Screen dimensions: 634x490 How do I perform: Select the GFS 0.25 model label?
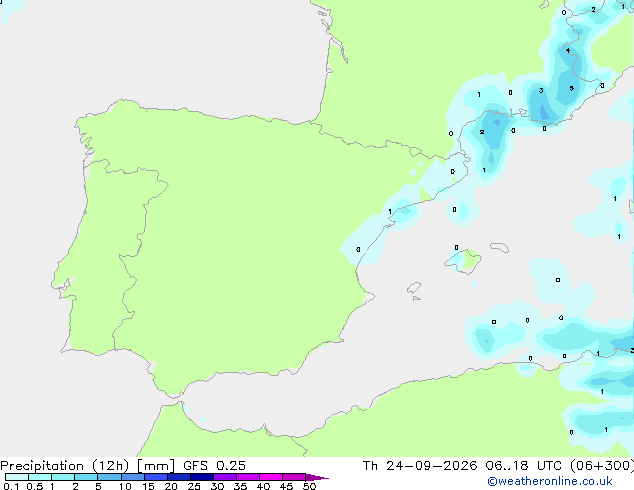pyautogui.click(x=214, y=466)
